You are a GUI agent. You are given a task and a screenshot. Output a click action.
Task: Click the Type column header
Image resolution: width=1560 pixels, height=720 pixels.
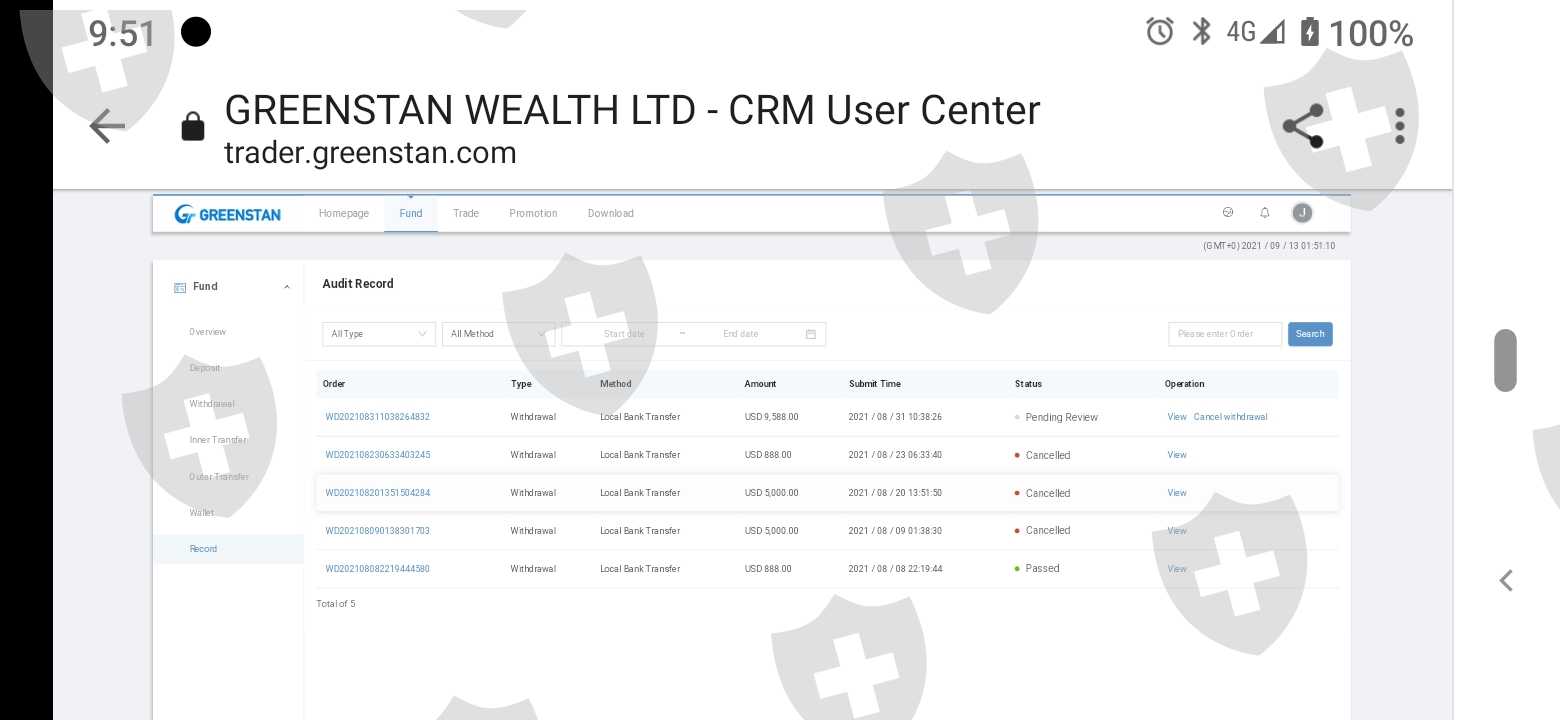[521, 384]
